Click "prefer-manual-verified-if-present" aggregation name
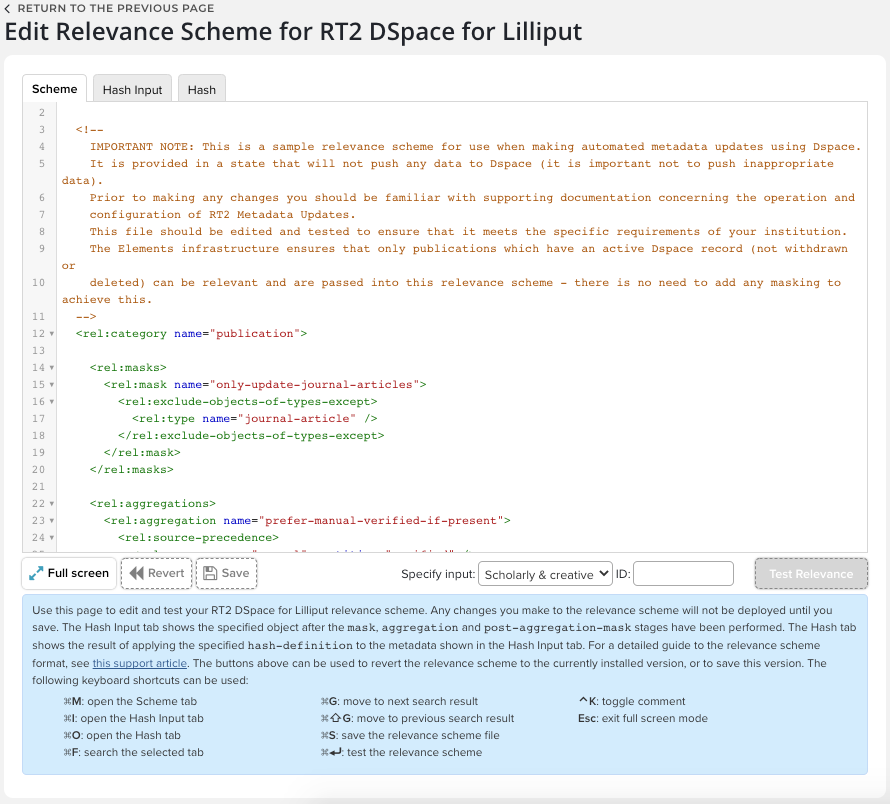This screenshot has width=890, height=804. (x=381, y=521)
